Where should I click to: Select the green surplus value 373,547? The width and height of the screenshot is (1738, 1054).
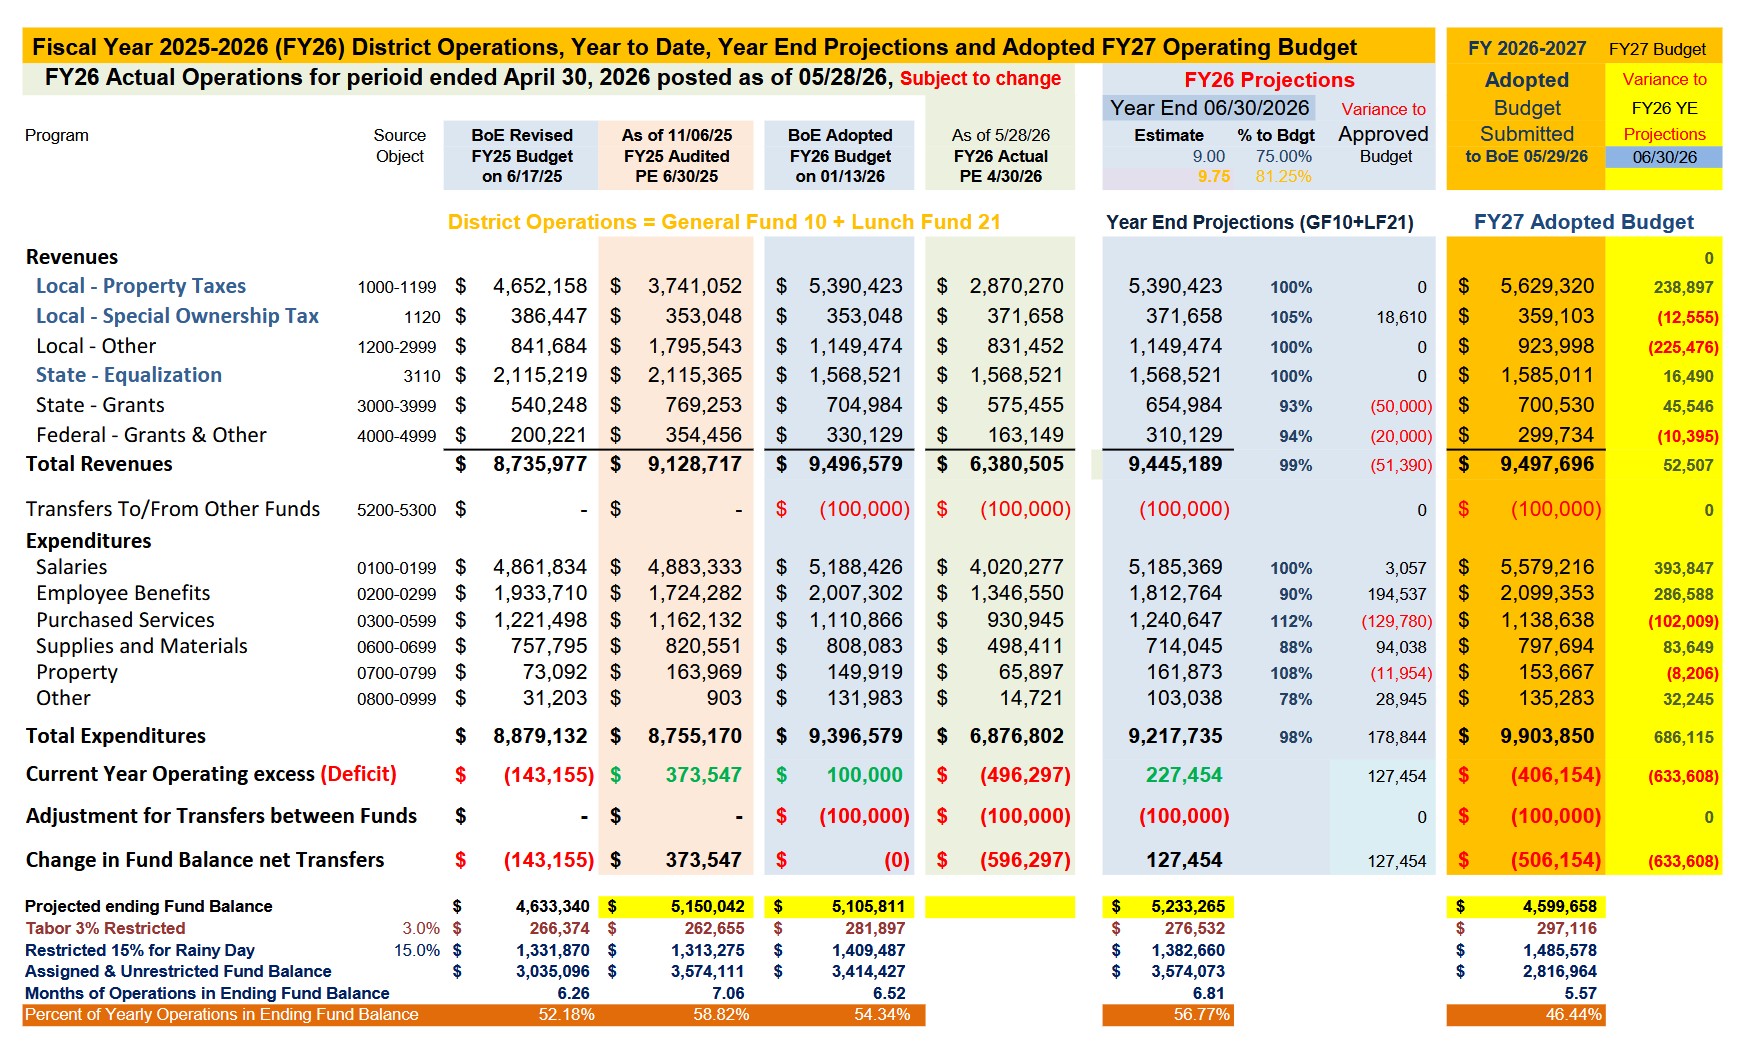(704, 775)
